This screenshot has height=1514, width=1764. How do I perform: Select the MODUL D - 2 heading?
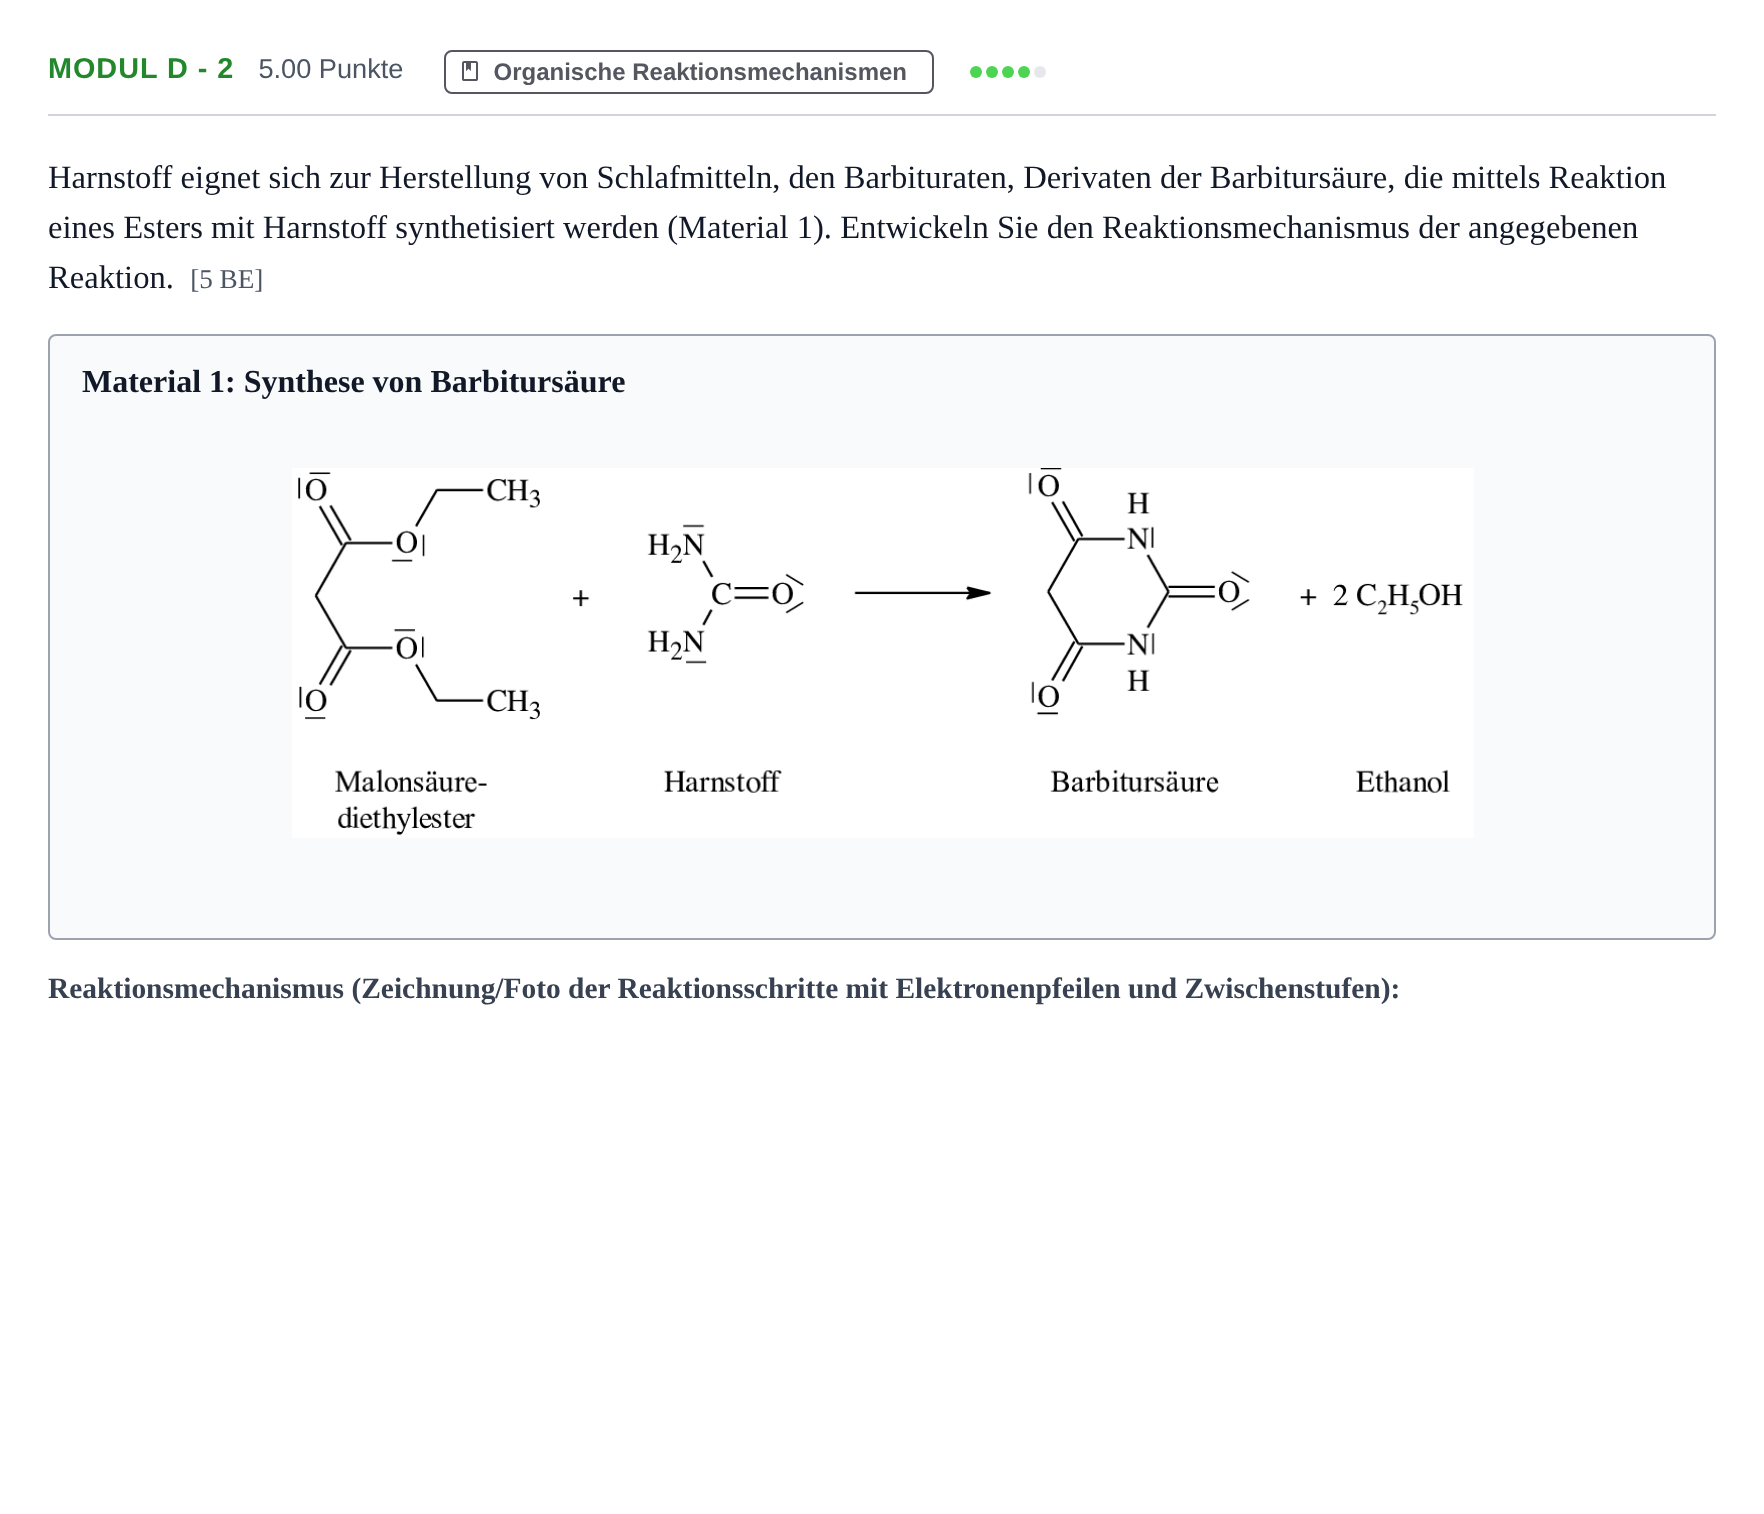click(x=141, y=69)
